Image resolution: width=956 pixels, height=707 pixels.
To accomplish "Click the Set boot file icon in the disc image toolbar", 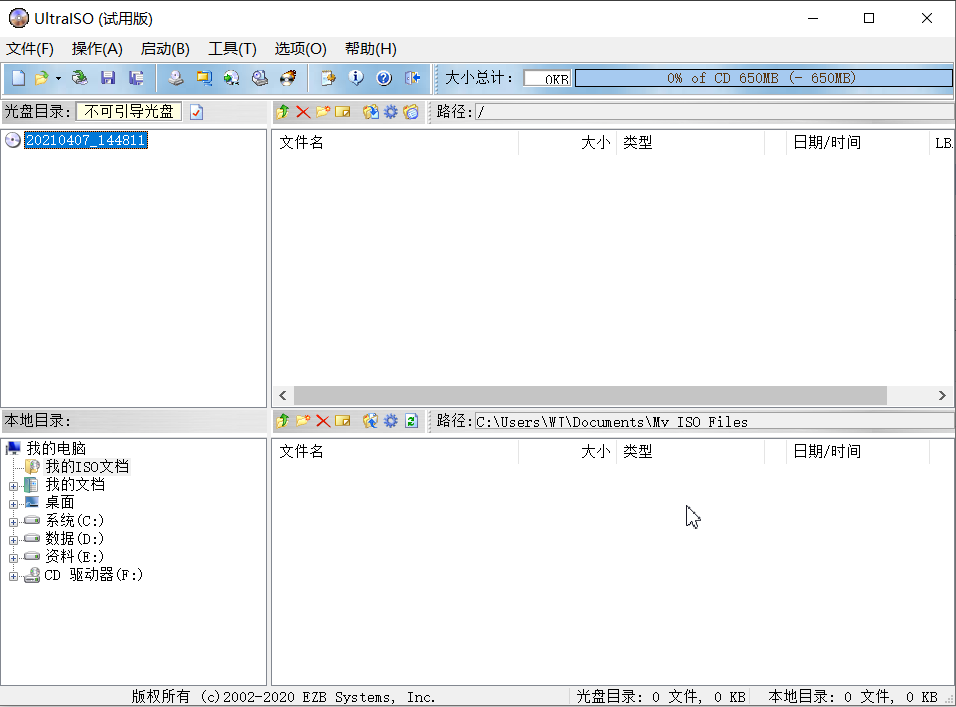I will (412, 112).
